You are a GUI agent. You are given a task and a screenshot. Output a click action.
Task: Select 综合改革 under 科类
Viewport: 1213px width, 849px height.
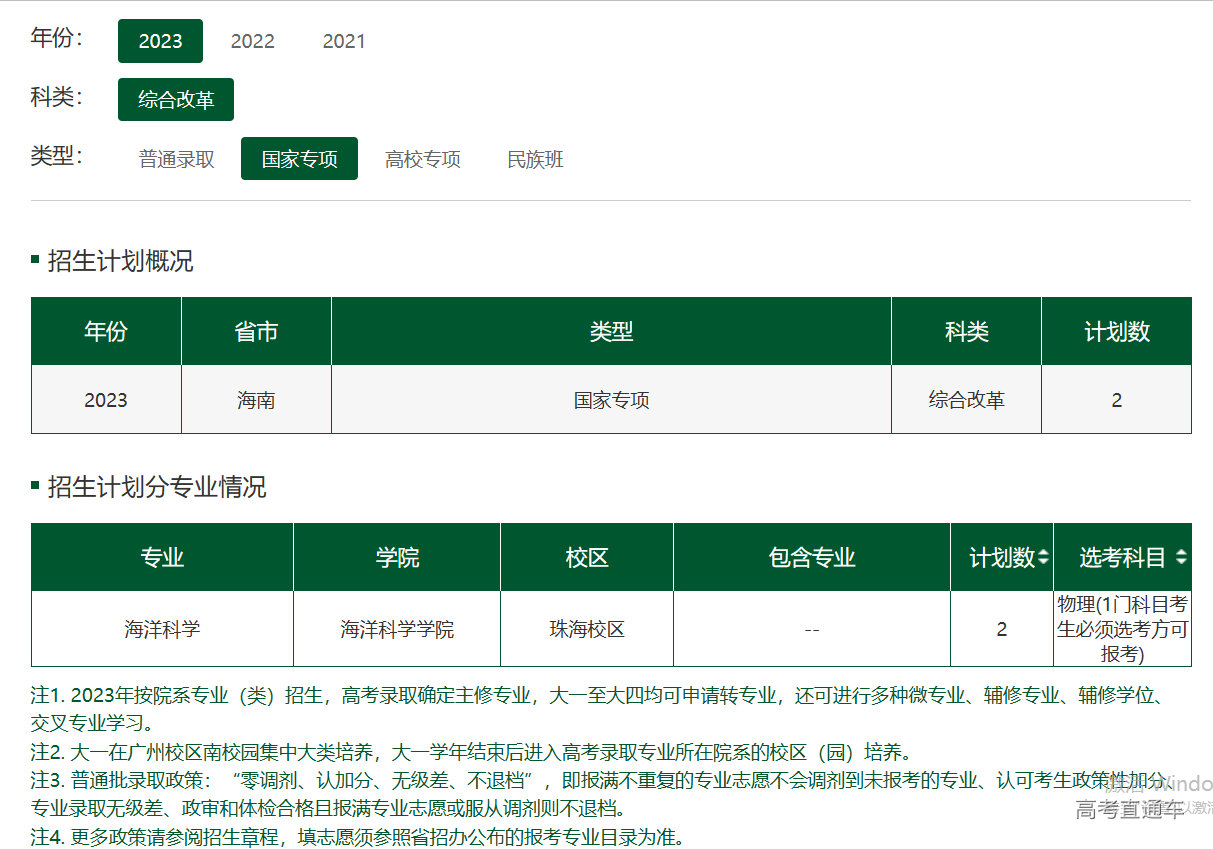(x=176, y=100)
